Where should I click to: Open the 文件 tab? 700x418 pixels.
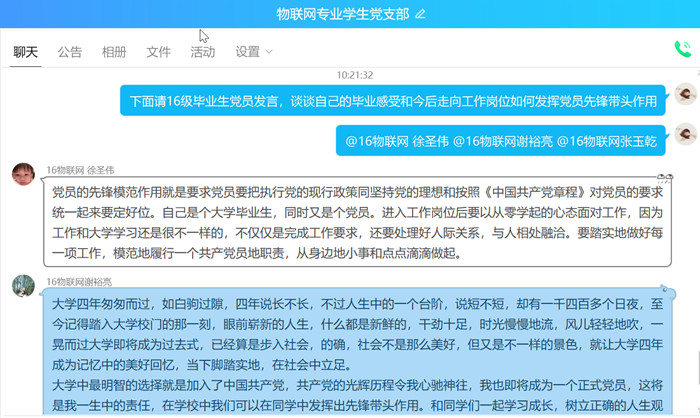point(158,52)
